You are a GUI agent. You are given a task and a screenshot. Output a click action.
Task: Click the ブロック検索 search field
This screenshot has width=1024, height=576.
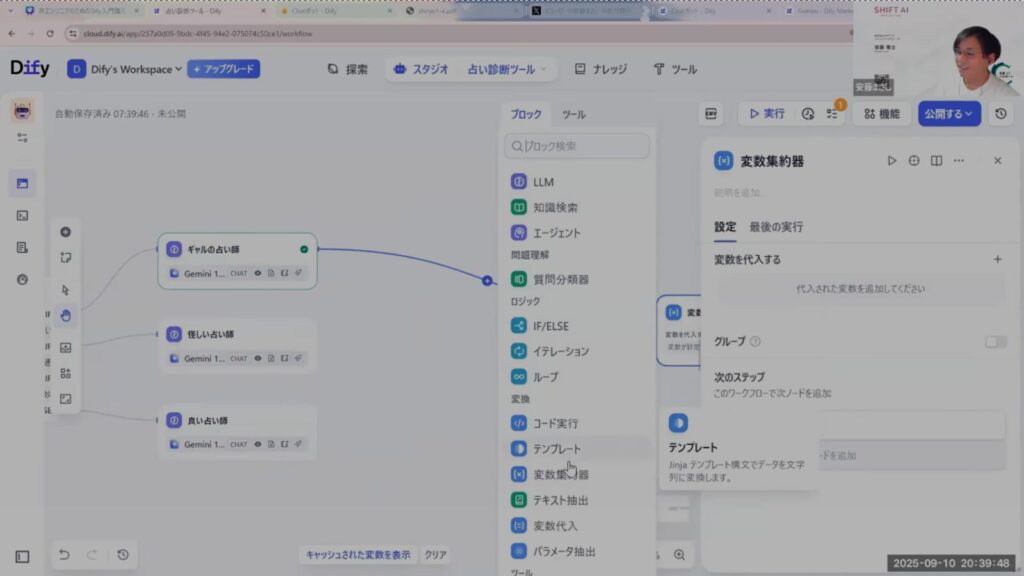(x=579, y=146)
